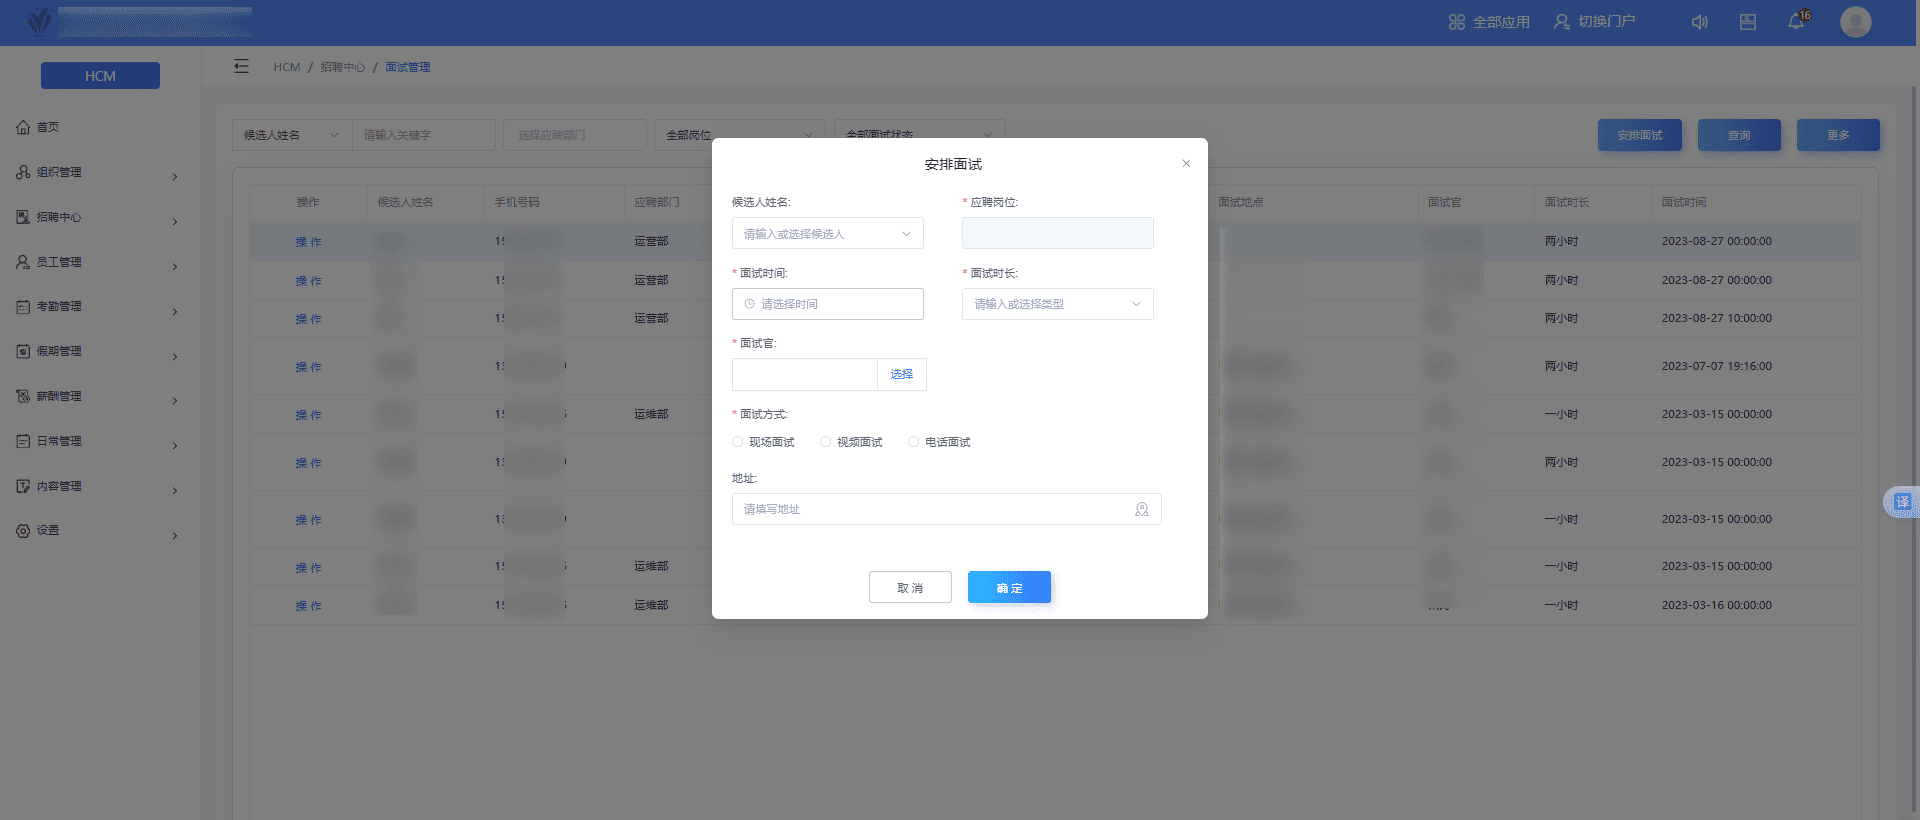1920x820 pixels.
Task: Click the 薪酬管理 salary icon
Action: (x=23, y=396)
